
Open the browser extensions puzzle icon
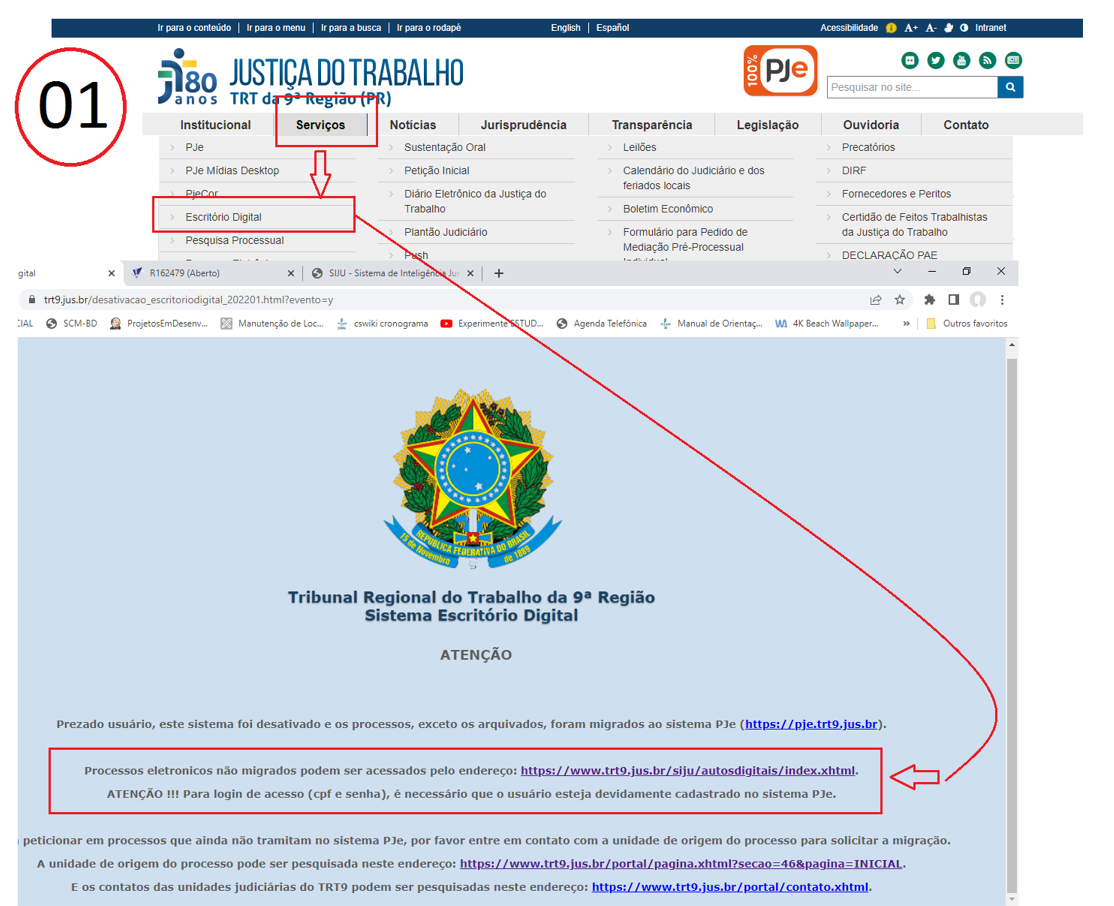[929, 300]
